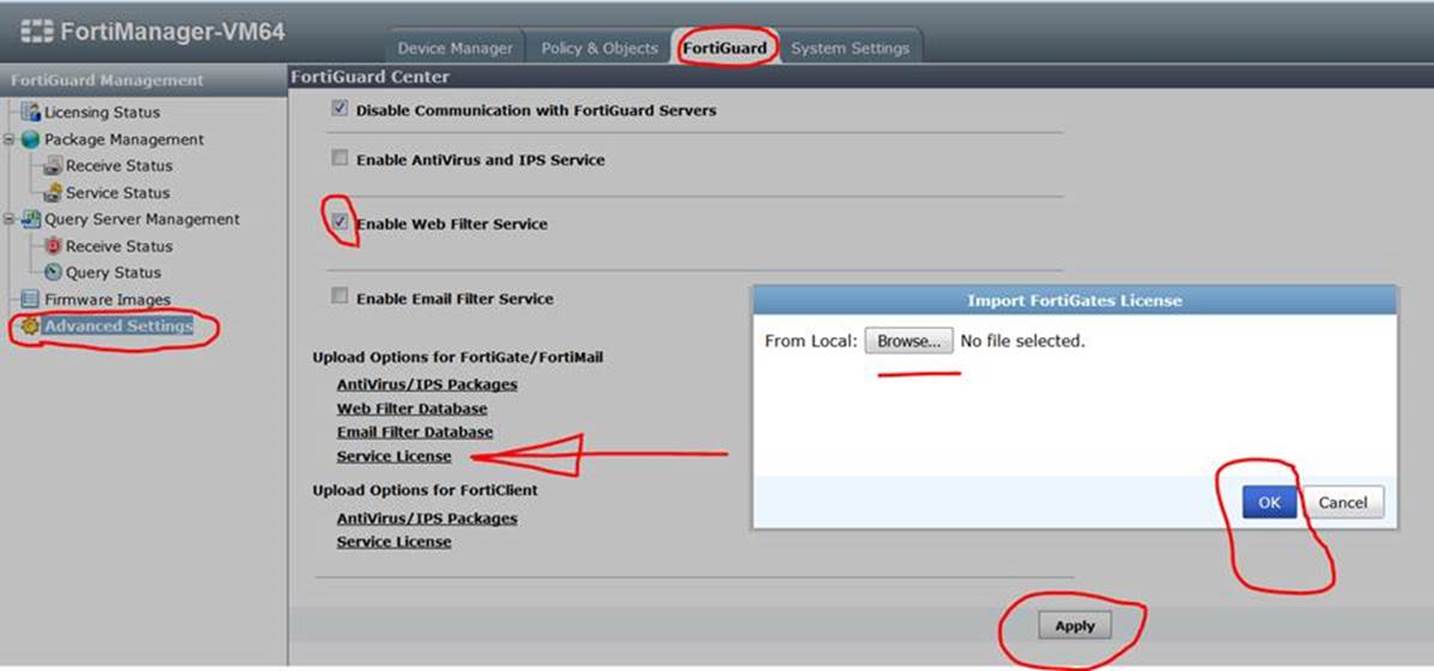Click the Licensing Status icon in sidebar
The image size is (1434, 671).
[31, 112]
